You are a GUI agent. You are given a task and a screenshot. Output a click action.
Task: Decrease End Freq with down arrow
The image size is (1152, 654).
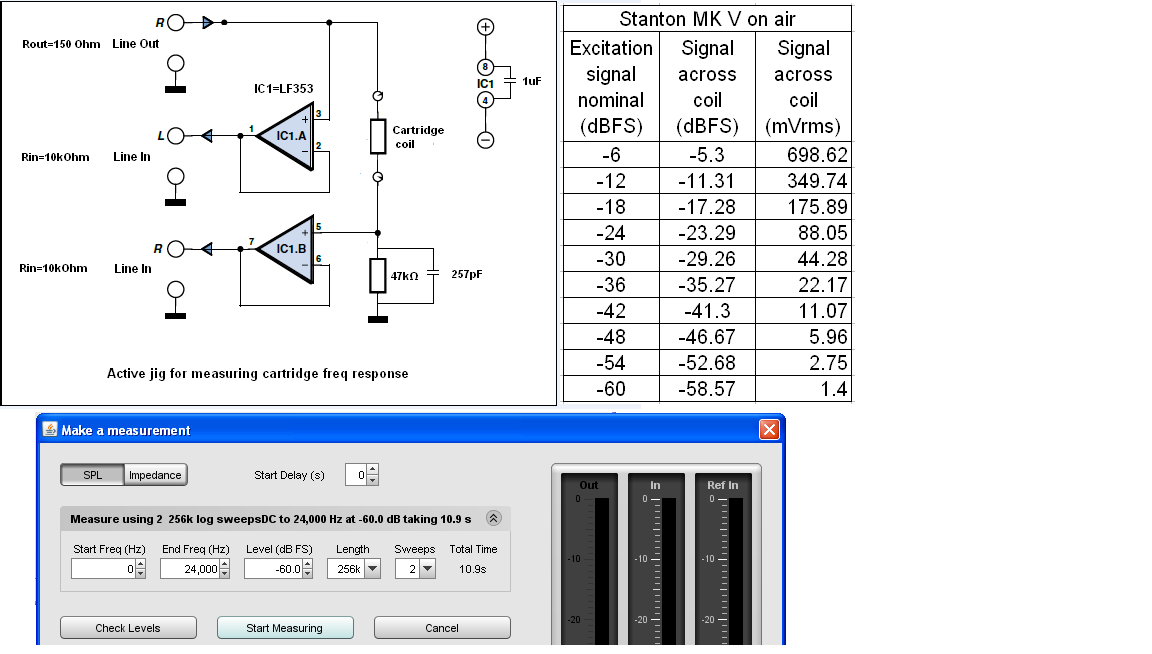(x=225, y=574)
